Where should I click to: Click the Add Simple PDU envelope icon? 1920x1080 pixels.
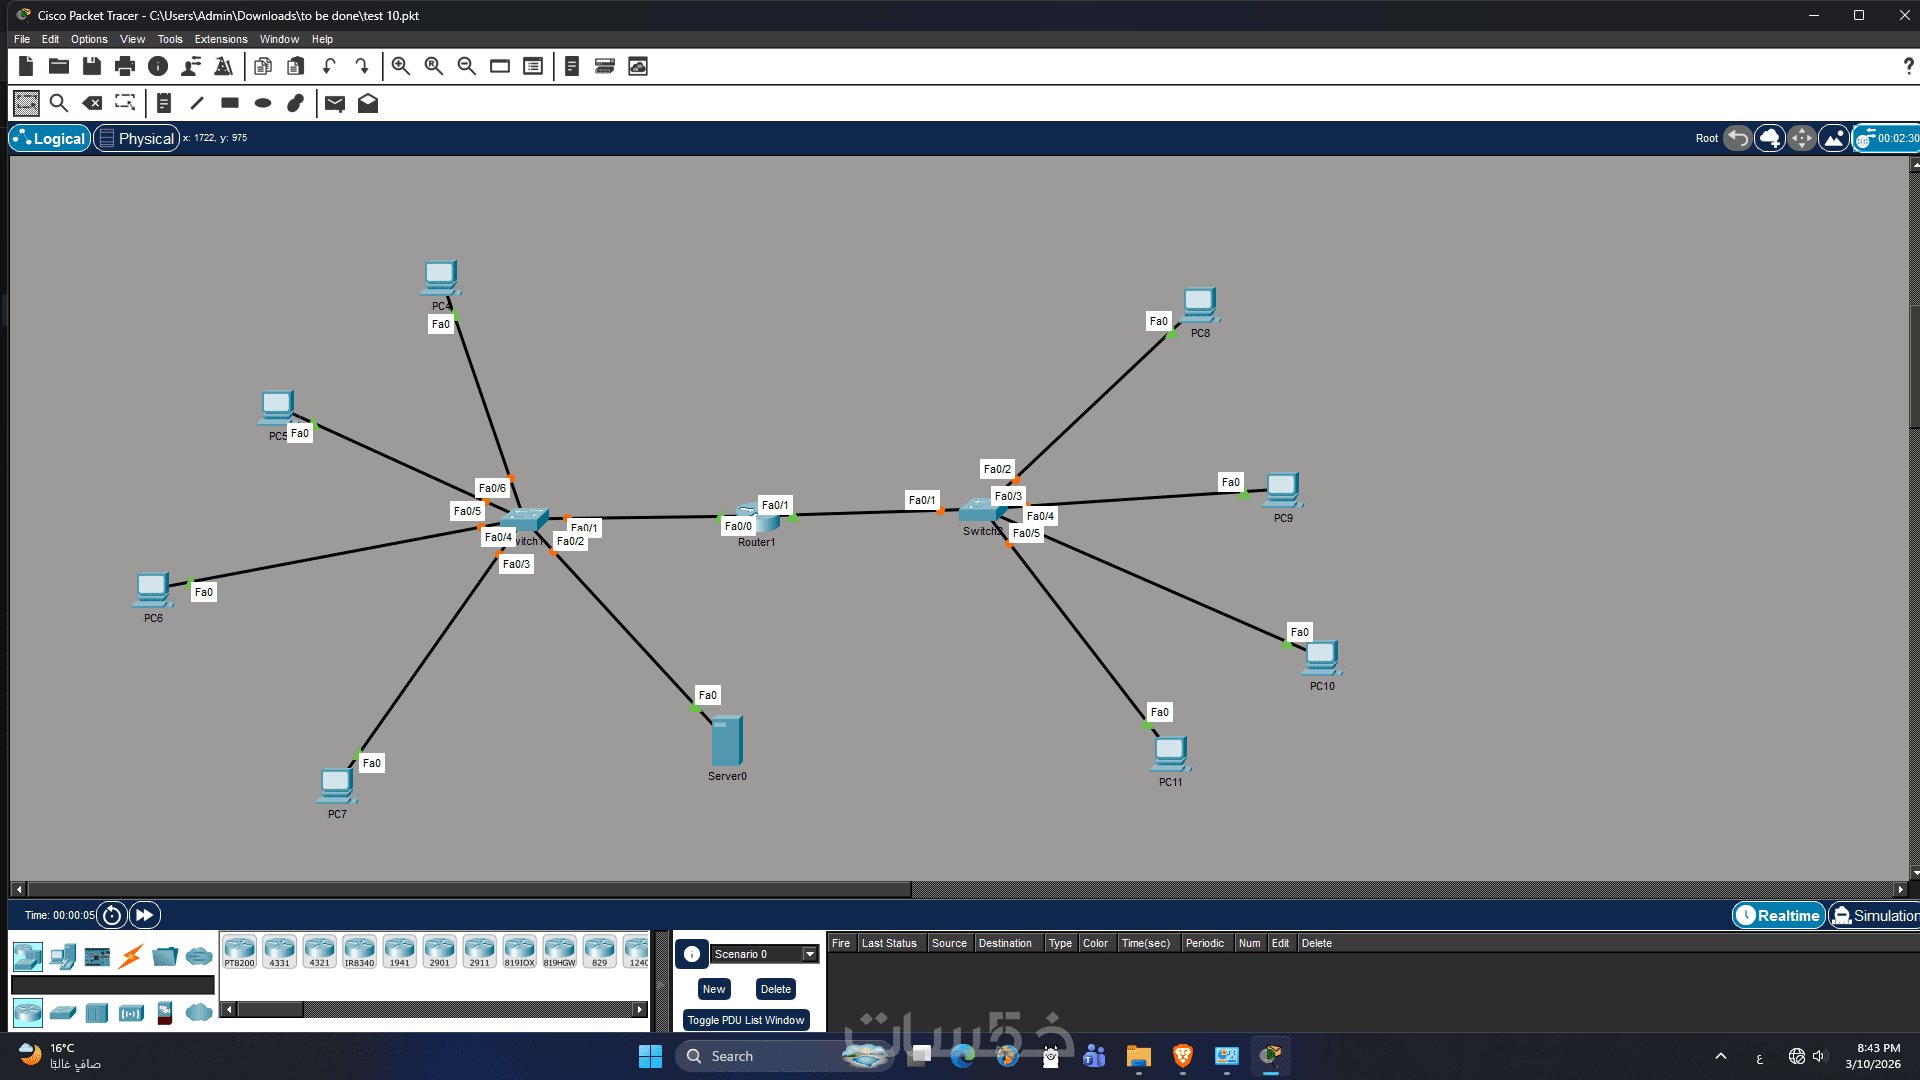pos(335,103)
